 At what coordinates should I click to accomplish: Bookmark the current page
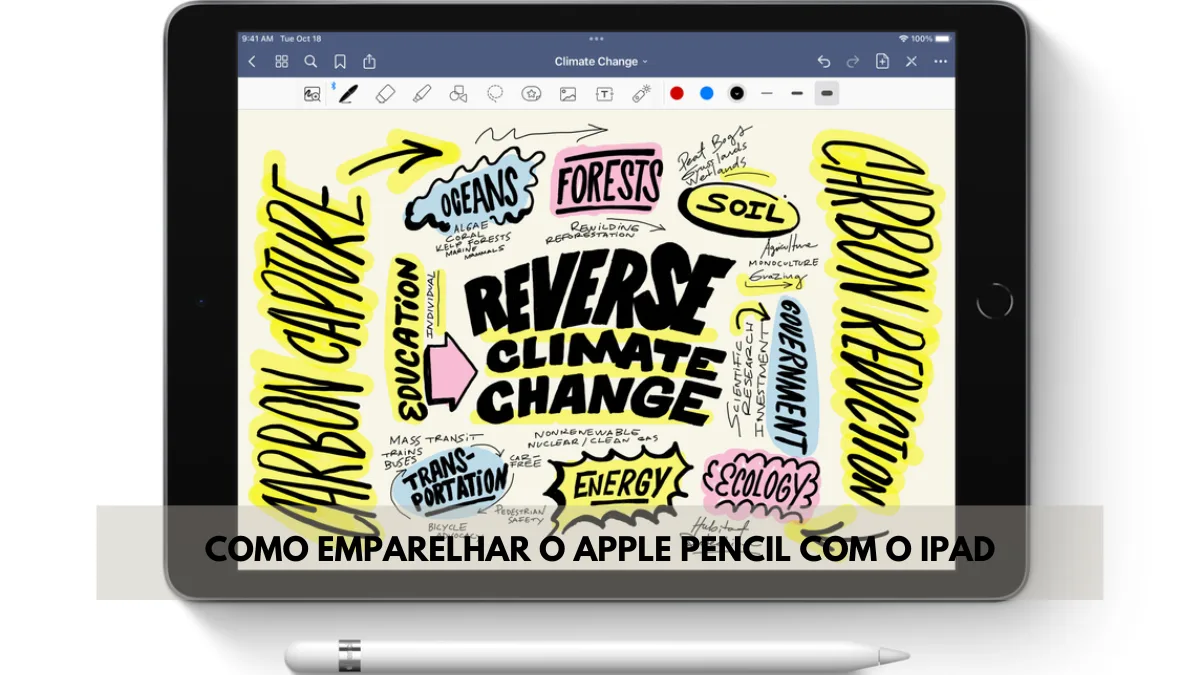point(340,62)
